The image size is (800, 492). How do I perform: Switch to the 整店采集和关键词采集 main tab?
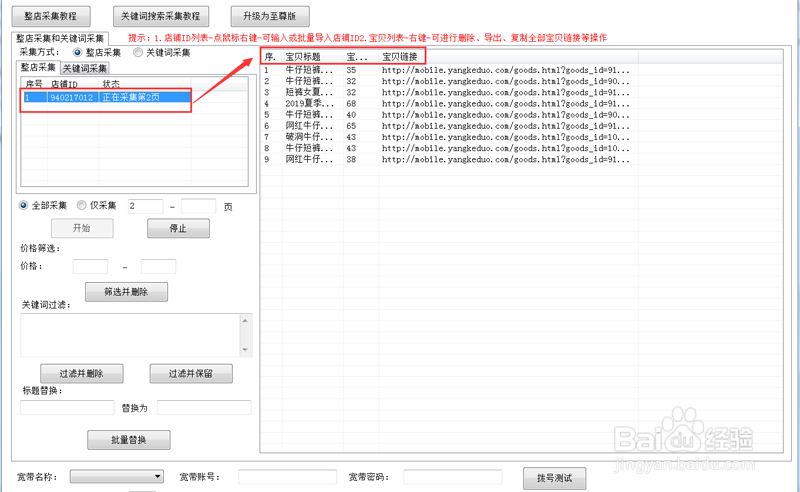click(60, 38)
